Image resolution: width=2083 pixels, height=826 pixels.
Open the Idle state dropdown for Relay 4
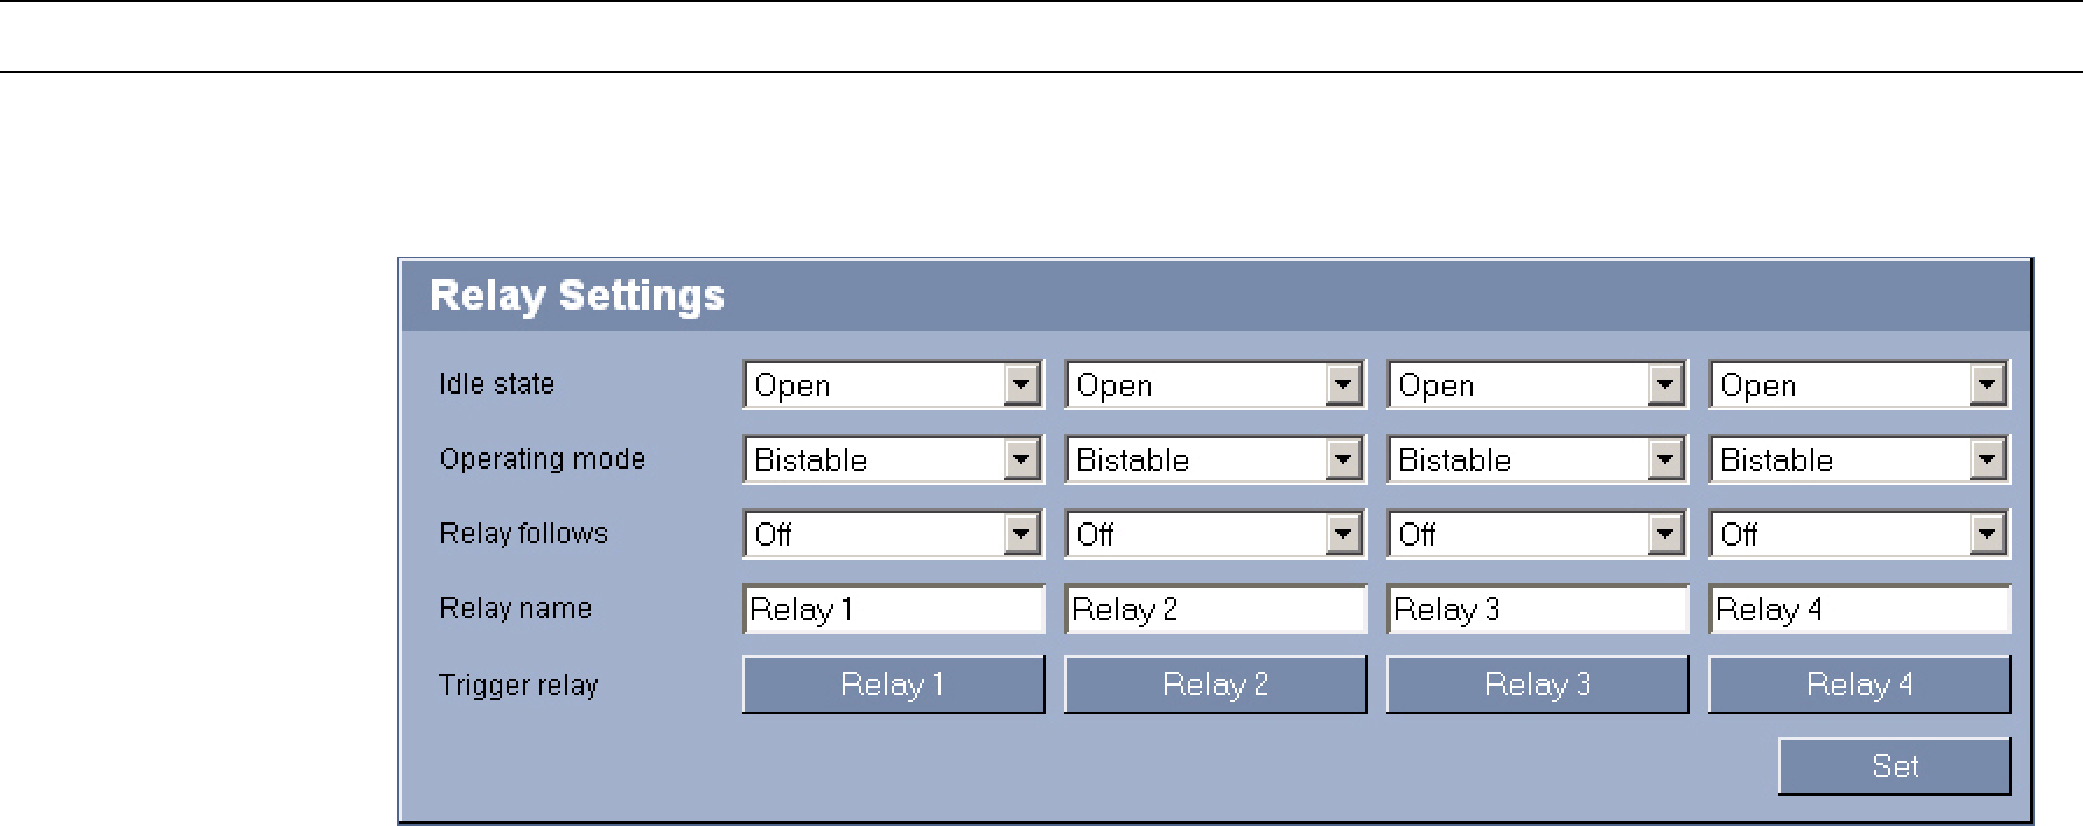[x=1859, y=385]
